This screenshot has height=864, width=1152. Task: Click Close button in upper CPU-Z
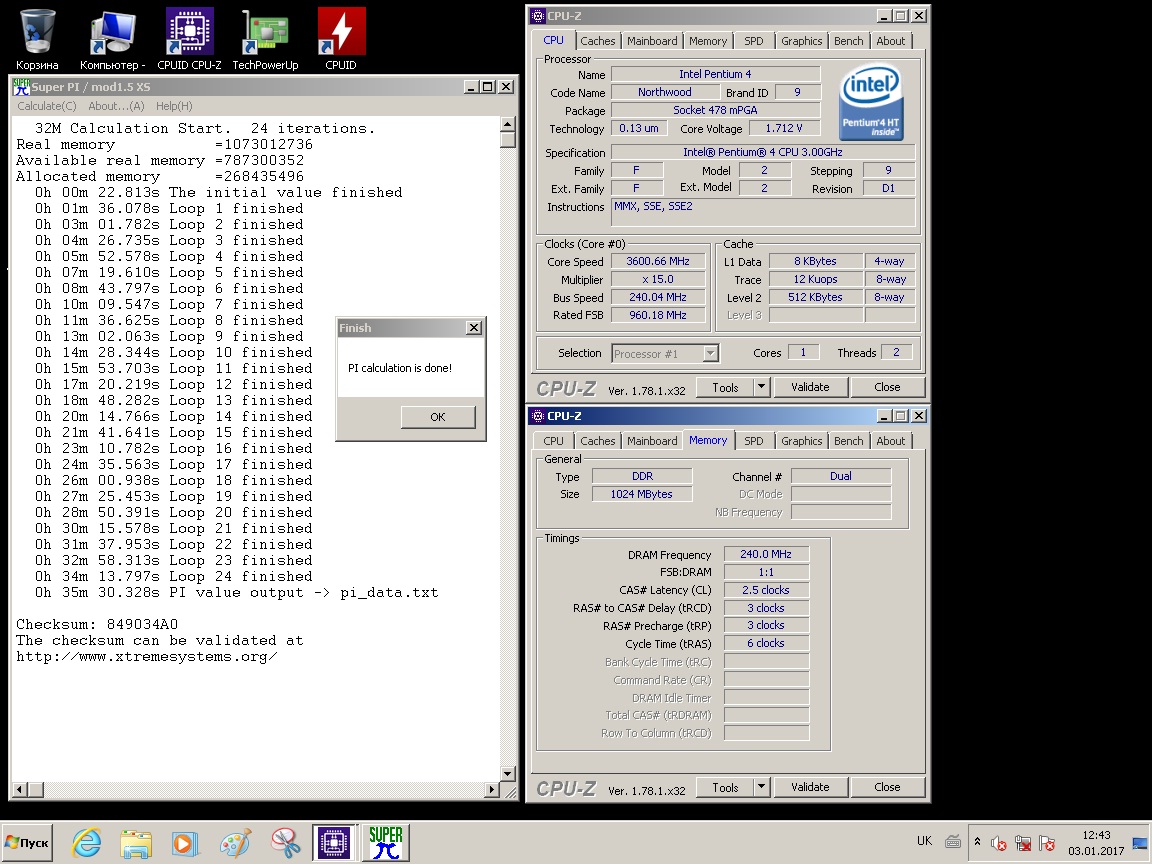887,387
